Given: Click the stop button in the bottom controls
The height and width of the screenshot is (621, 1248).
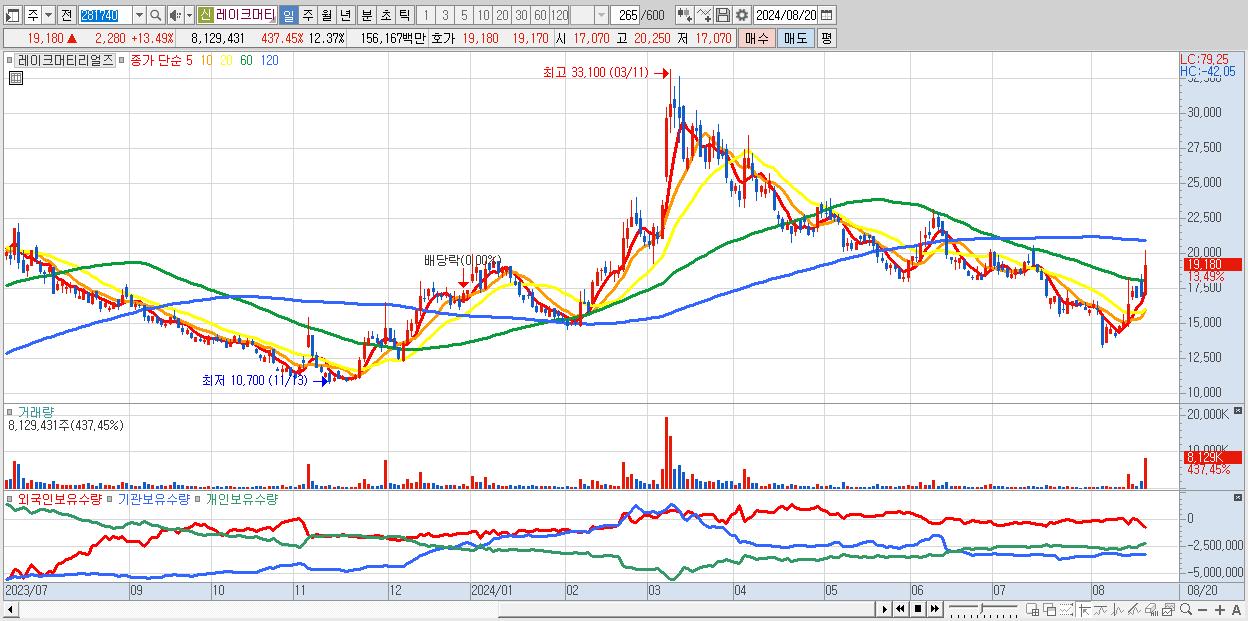Looking at the screenshot, I should [917, 609].
